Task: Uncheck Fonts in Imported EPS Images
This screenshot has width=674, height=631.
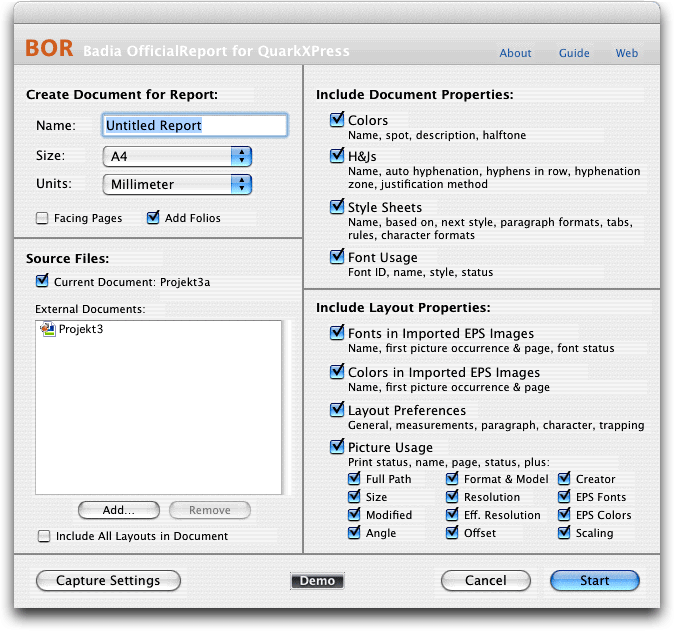Action: (x=337, y=333)
